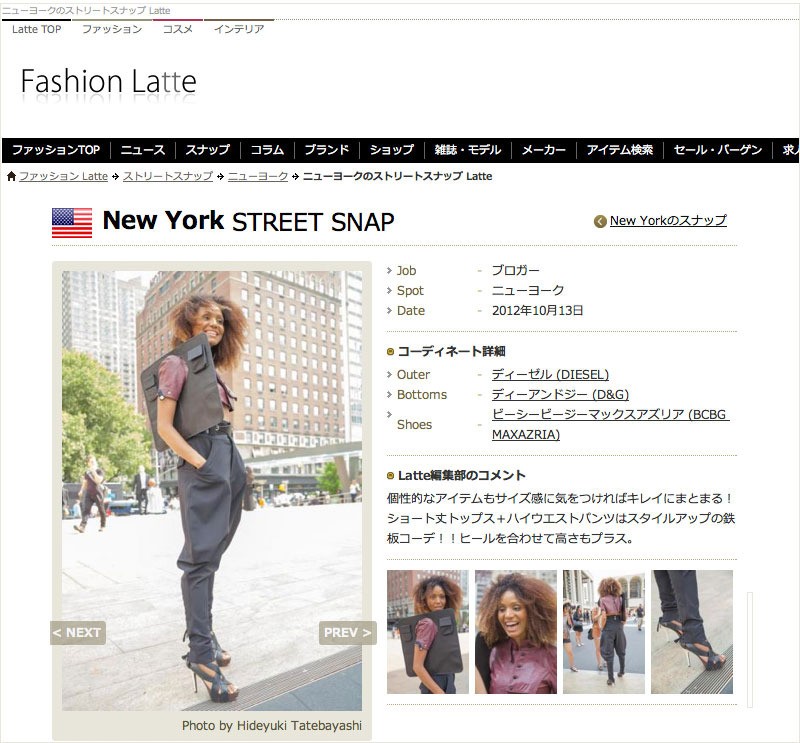View the smiling face portrait thumbnail
This screenshot has height=743, width=800.
(x=516, y=632)
